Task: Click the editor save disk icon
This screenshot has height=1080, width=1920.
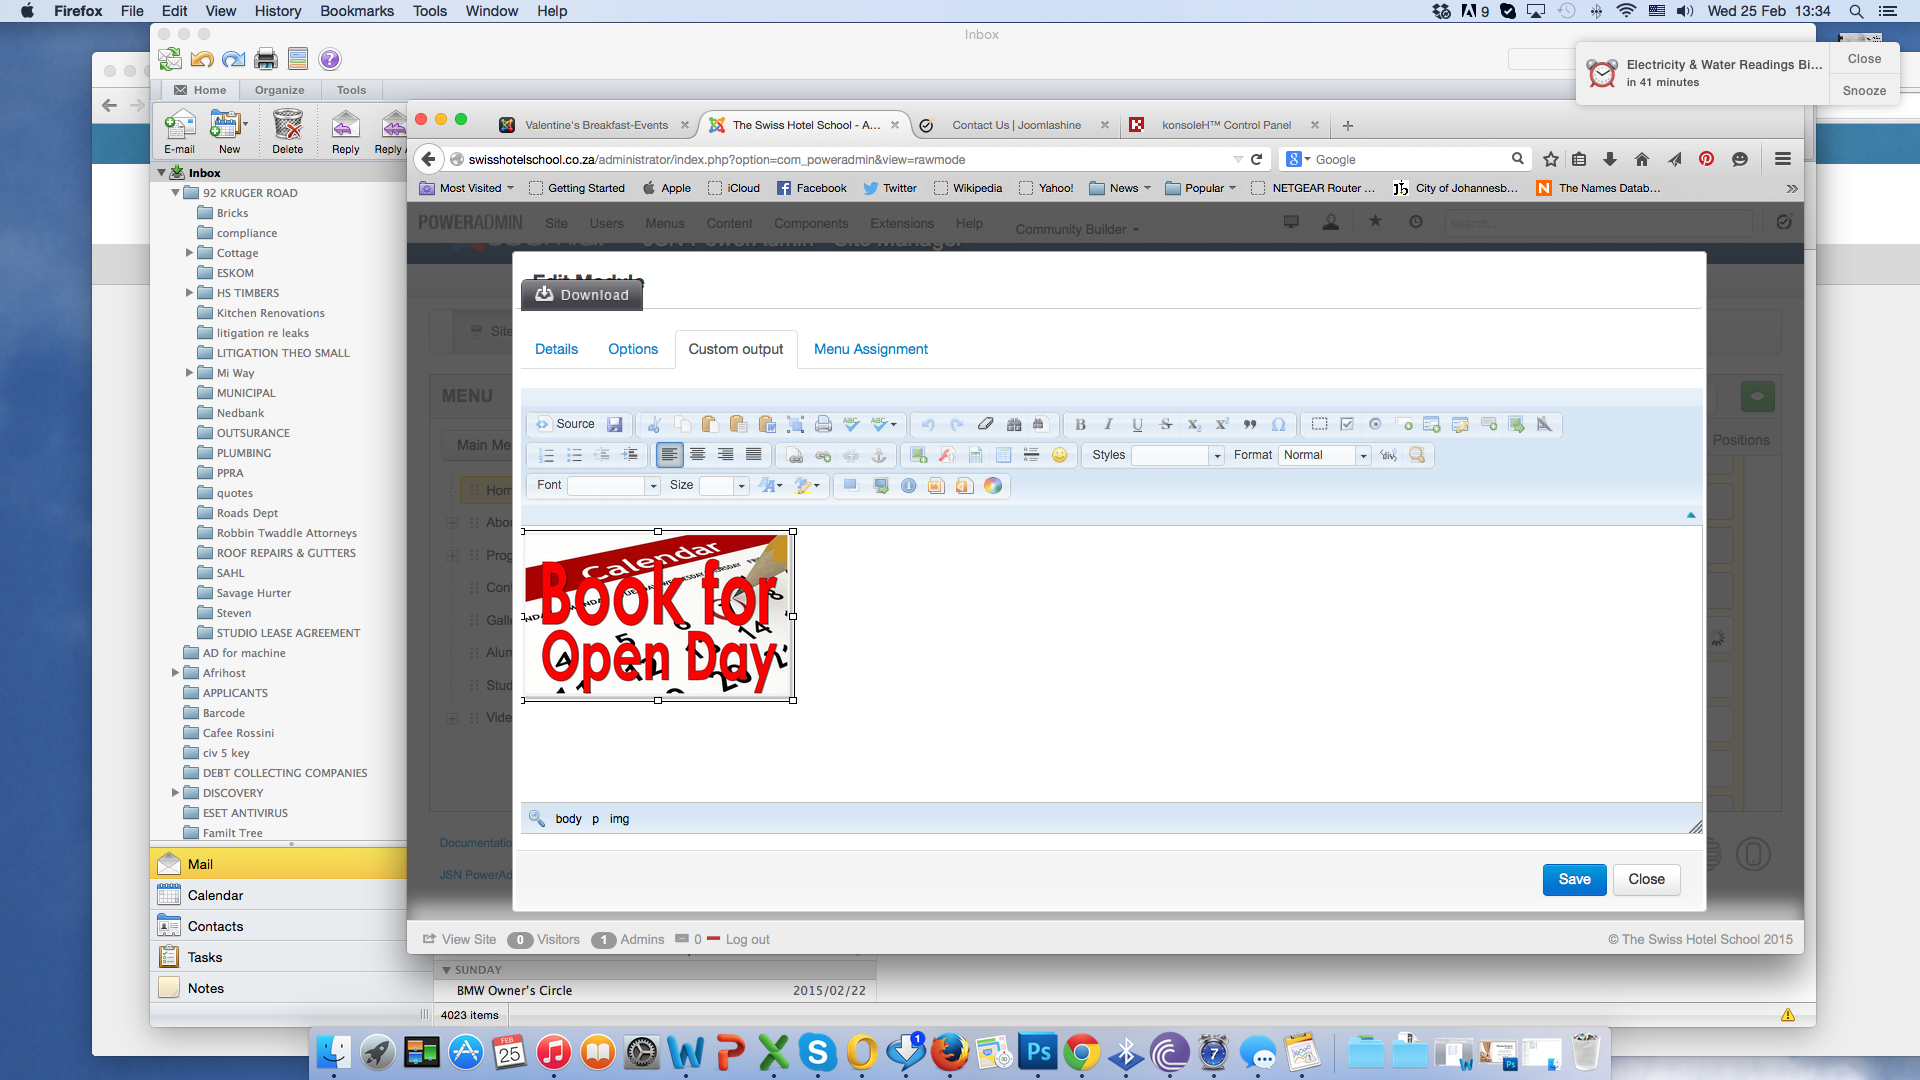Action: [615, 425]
